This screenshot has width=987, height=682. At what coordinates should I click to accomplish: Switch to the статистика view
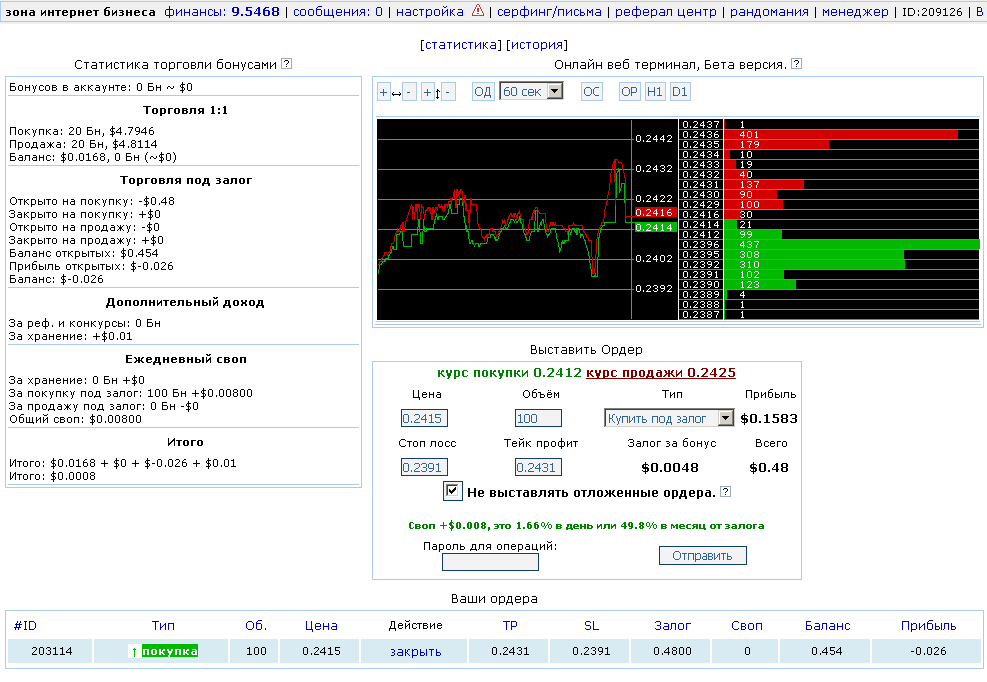click(x=461, y=45)
